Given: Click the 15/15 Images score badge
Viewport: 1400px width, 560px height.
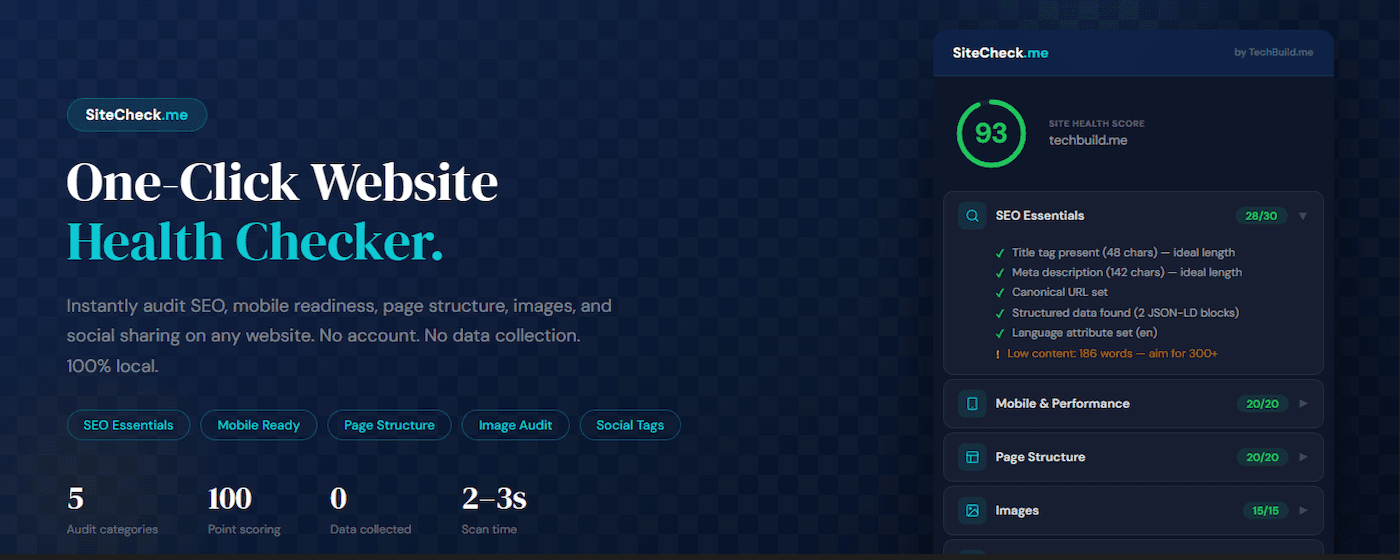Looking at the screenshot, I should 1266,511.
